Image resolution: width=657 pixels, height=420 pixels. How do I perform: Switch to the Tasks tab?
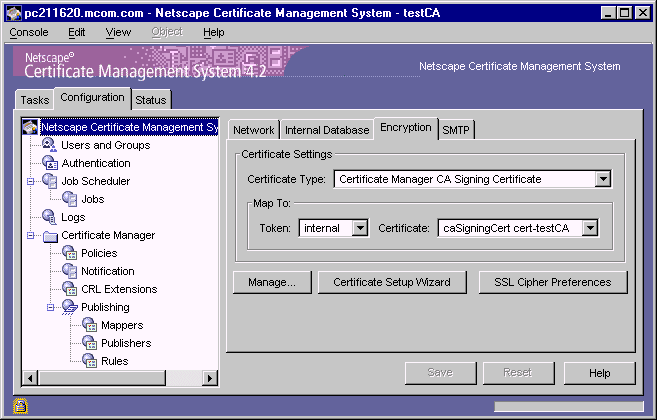[35, 100]
